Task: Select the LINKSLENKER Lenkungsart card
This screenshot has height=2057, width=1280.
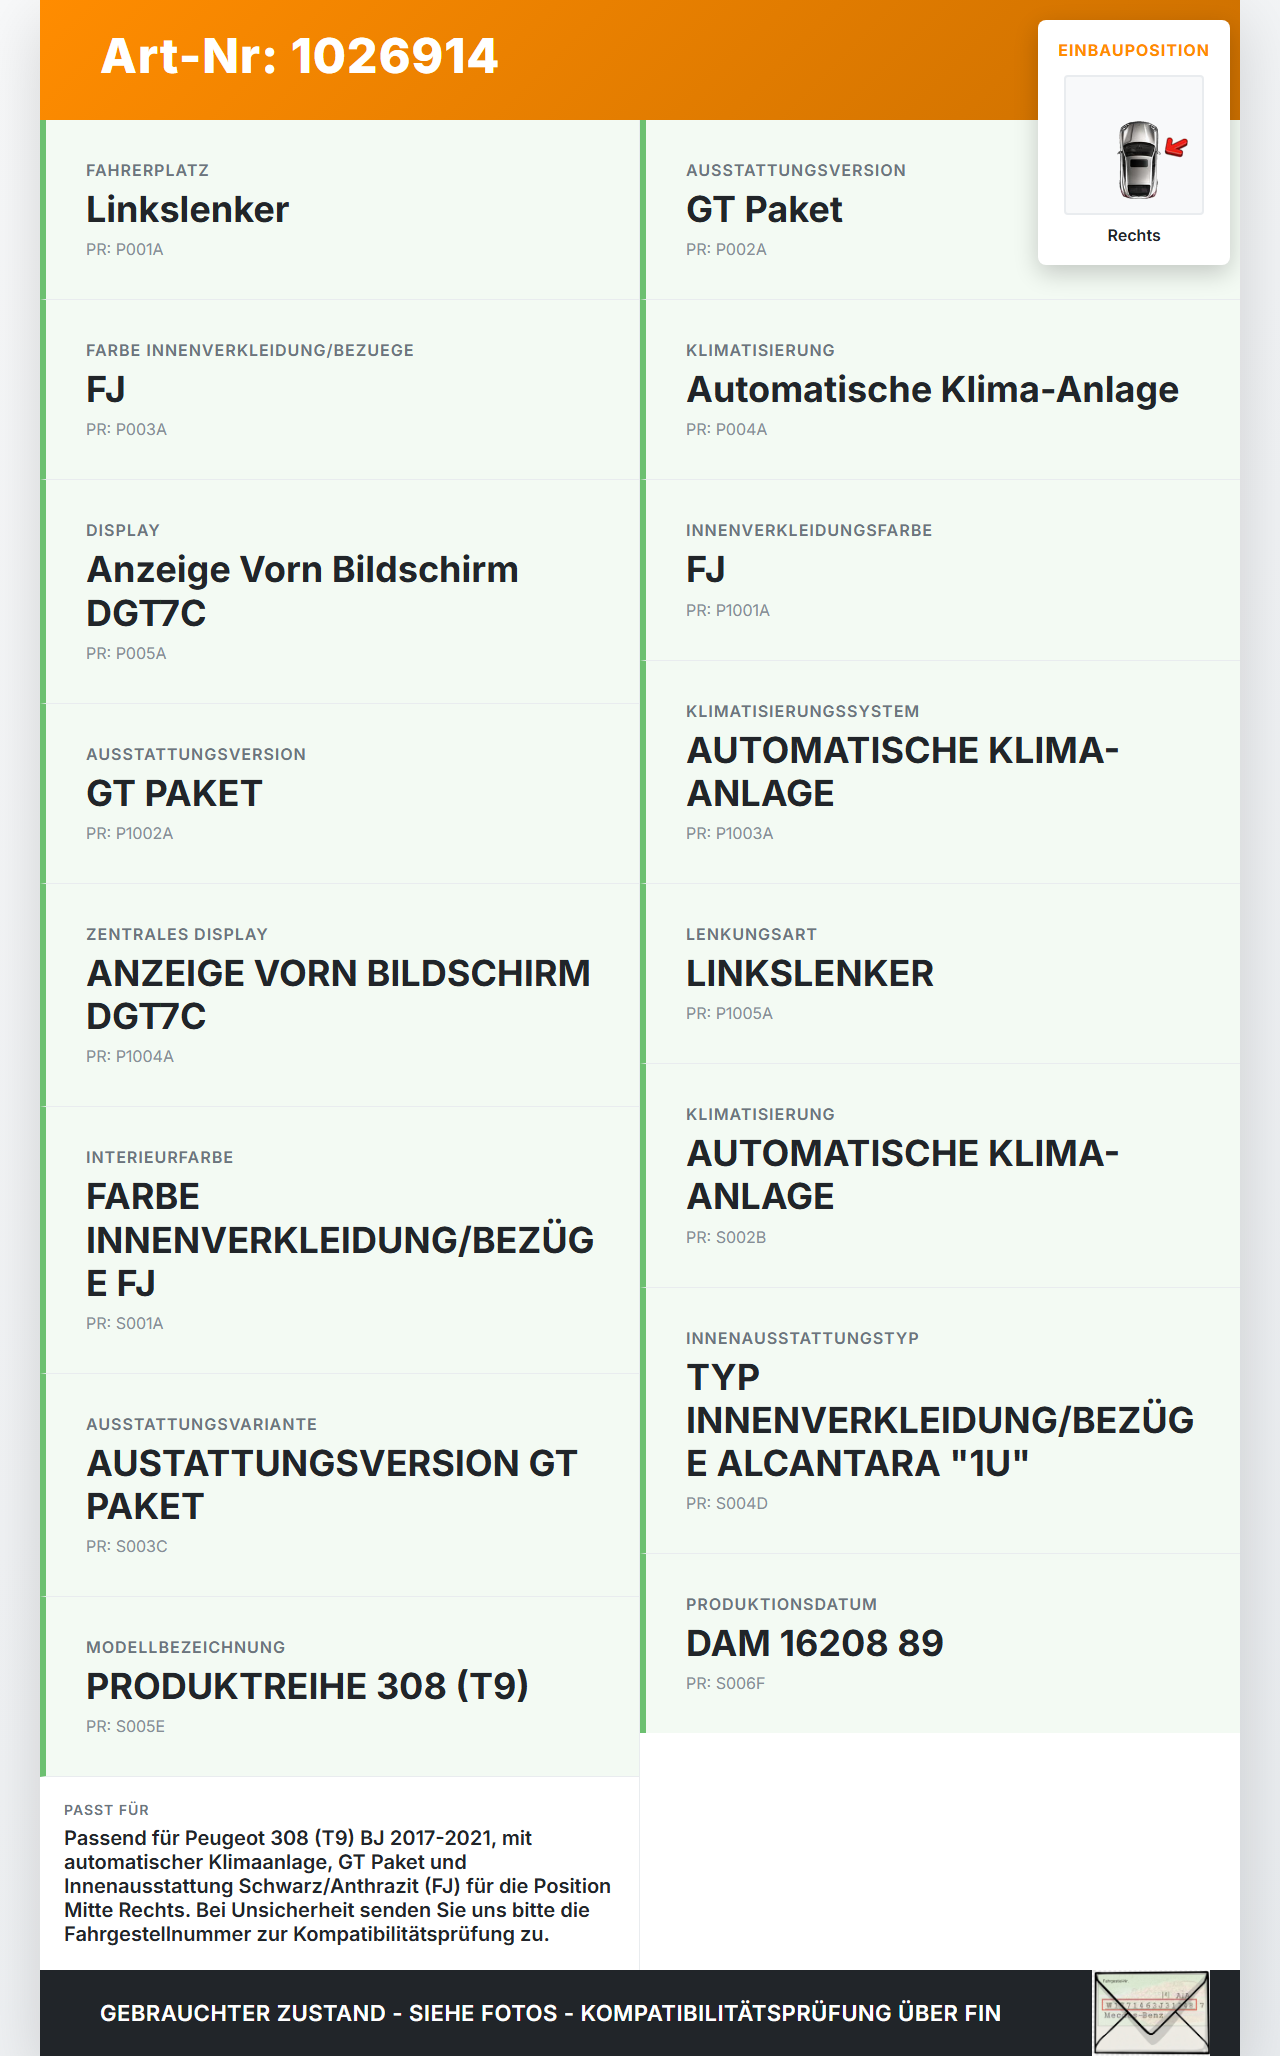Action: tap(940, 974)
